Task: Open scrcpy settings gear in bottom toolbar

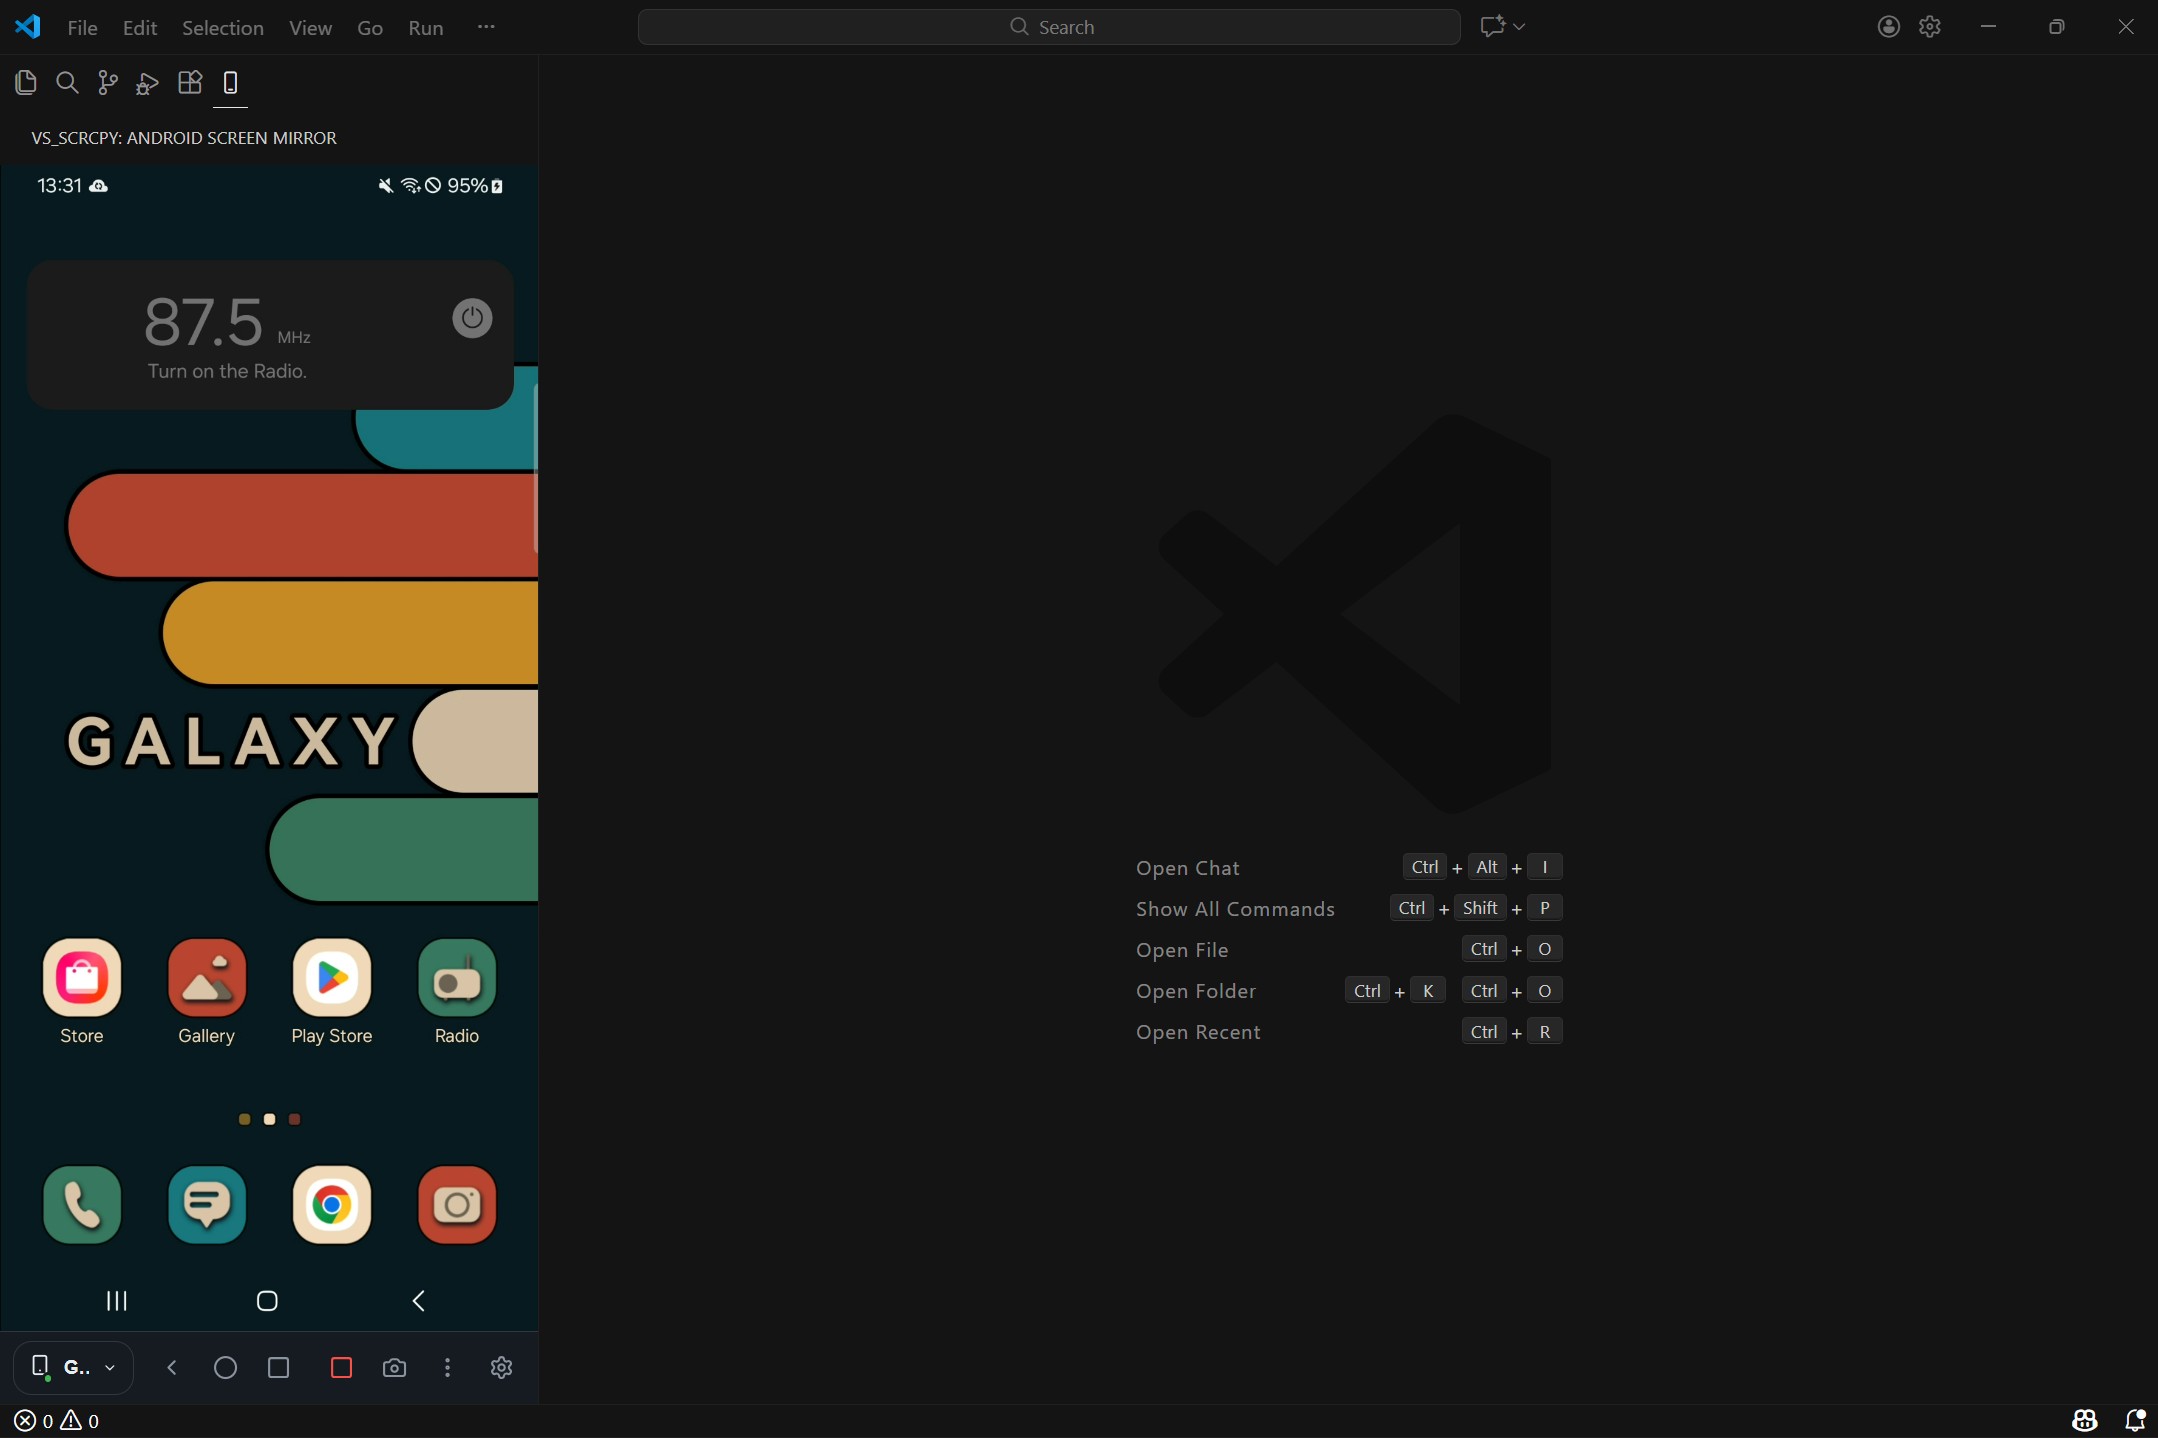Action: pos(501,1367)
